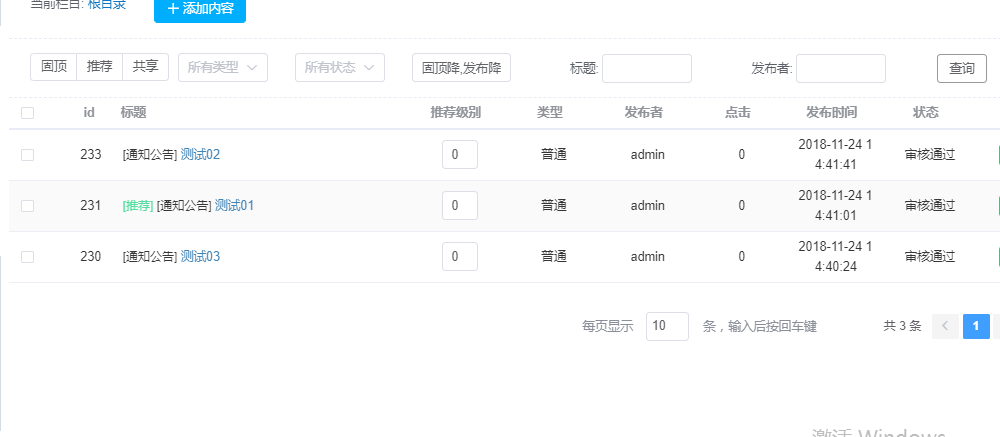Toggle the select-all checkbox in table header
The image size is (1000, 437).
tap(27, 113)
